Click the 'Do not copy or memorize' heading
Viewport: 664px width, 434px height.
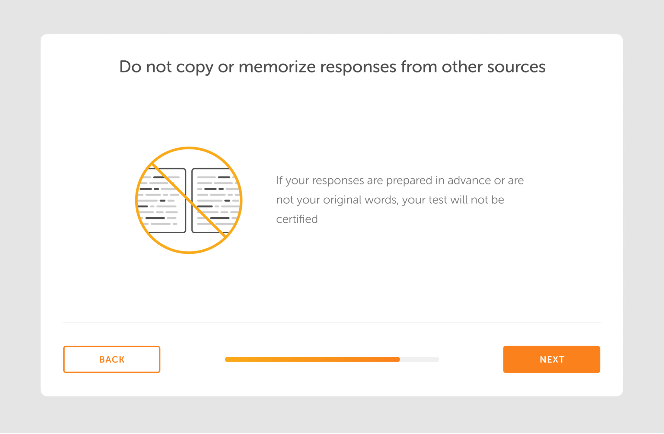[332, 67]
